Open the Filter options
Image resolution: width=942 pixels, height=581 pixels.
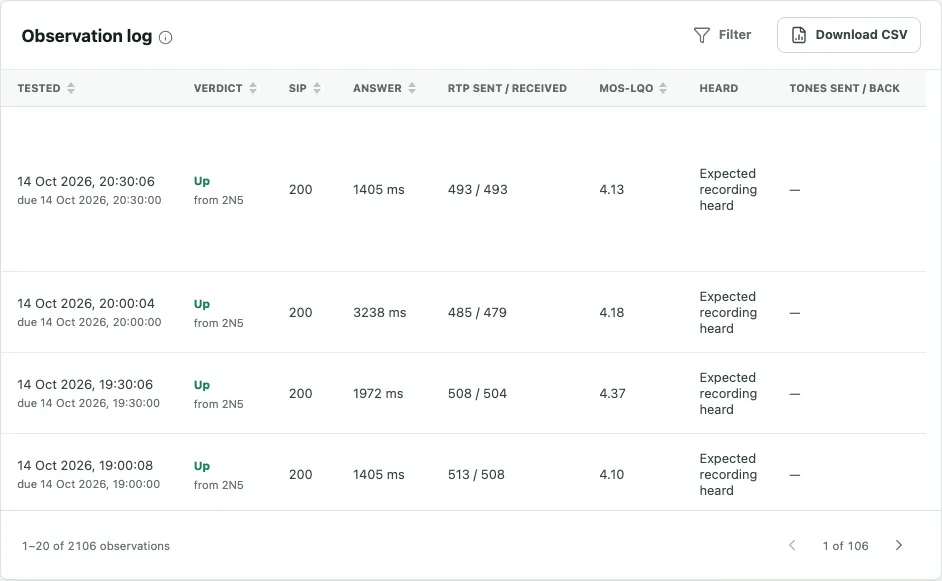[x=722, y=35]
